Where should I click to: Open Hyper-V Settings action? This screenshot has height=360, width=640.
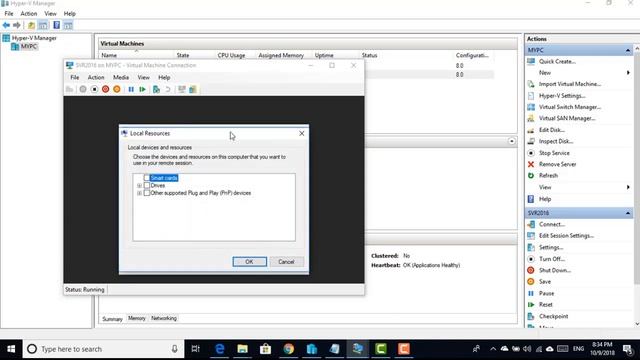562,96
